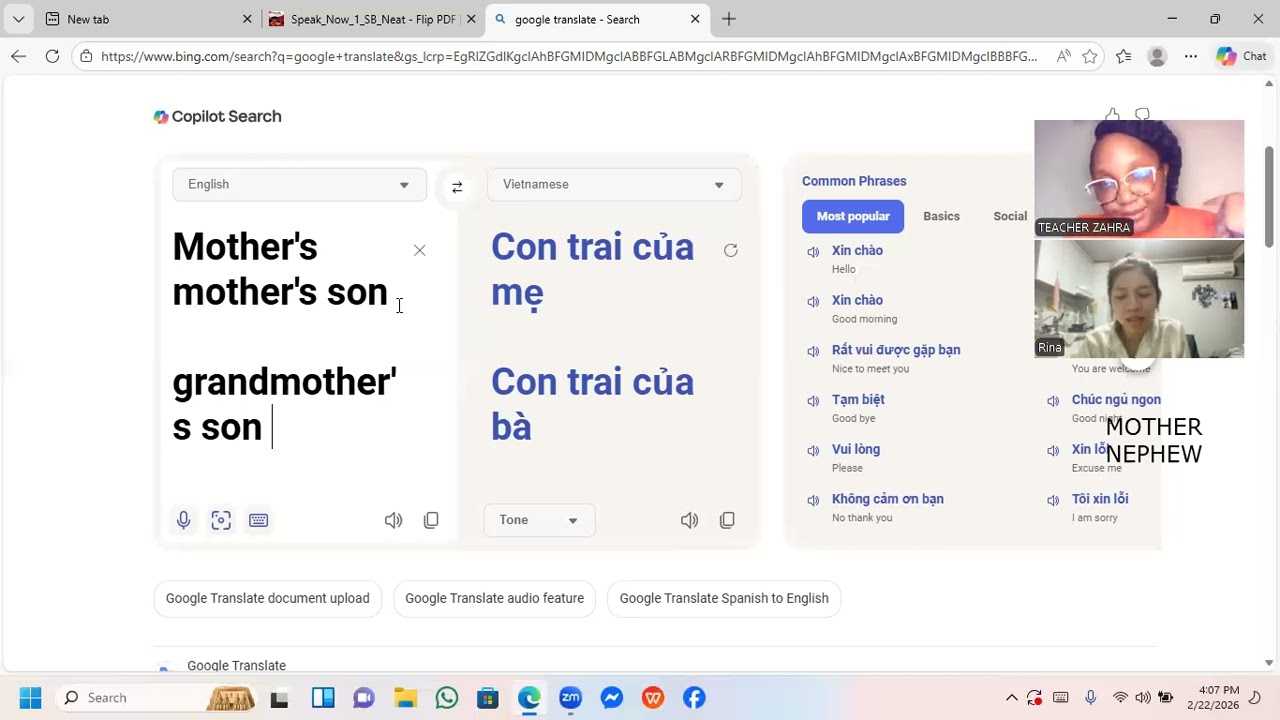
Task: Play the "Không cảm ơn bạn" audio
Action: (813, 500)
